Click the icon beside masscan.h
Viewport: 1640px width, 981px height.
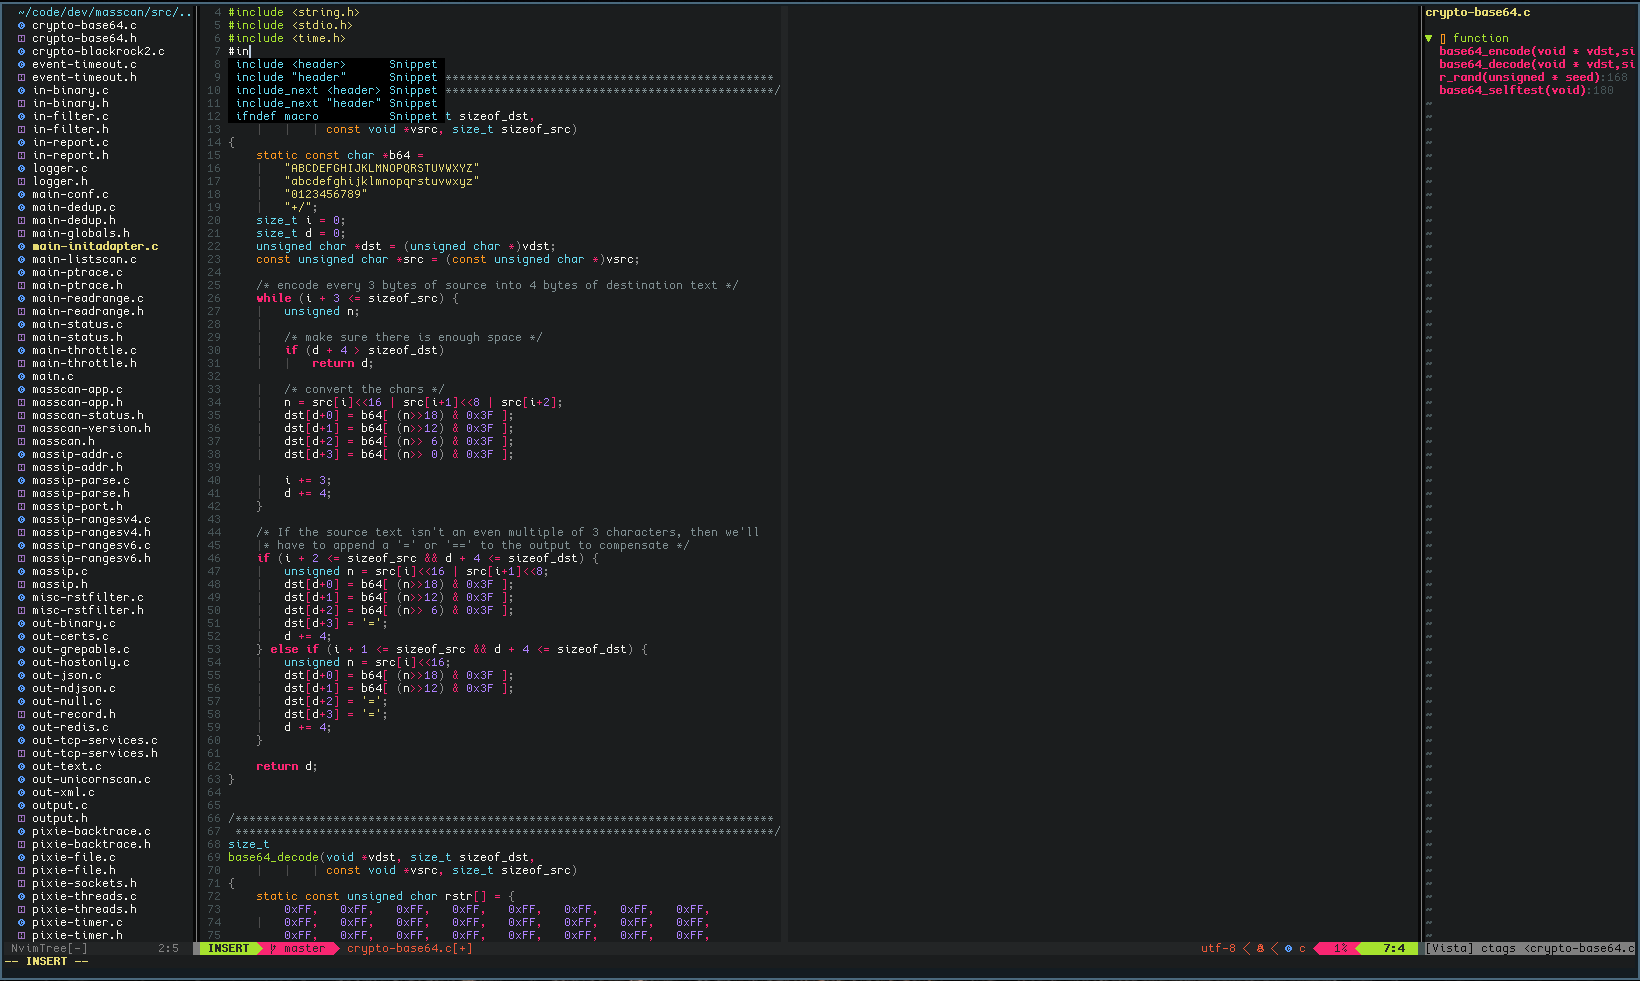(22, 441)
